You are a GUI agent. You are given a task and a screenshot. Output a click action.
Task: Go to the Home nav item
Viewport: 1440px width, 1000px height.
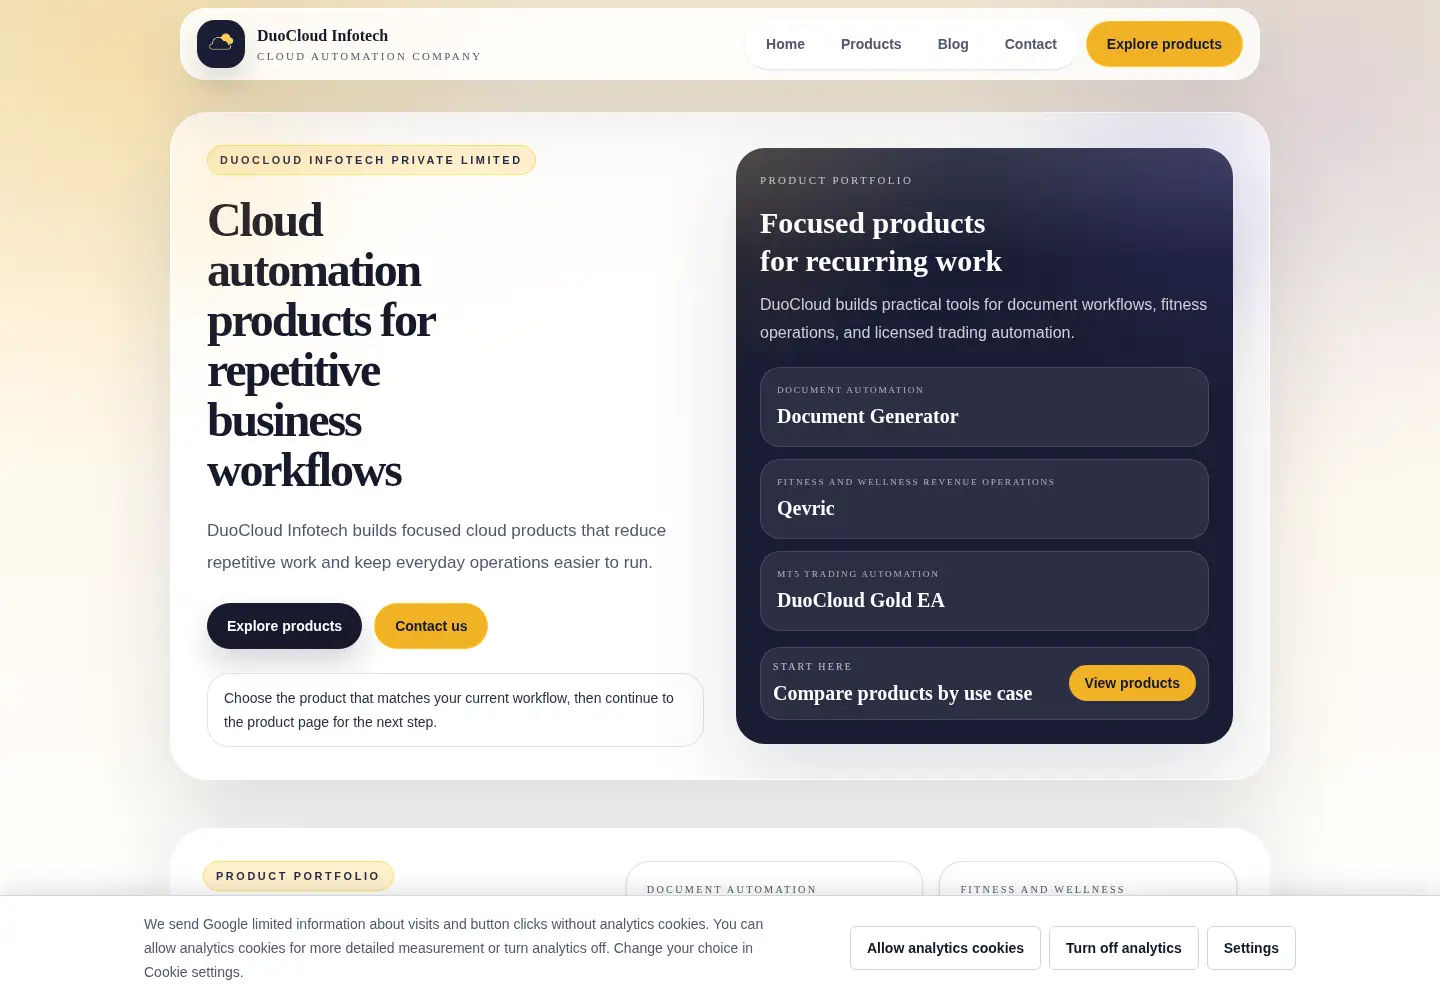point(785,44)
